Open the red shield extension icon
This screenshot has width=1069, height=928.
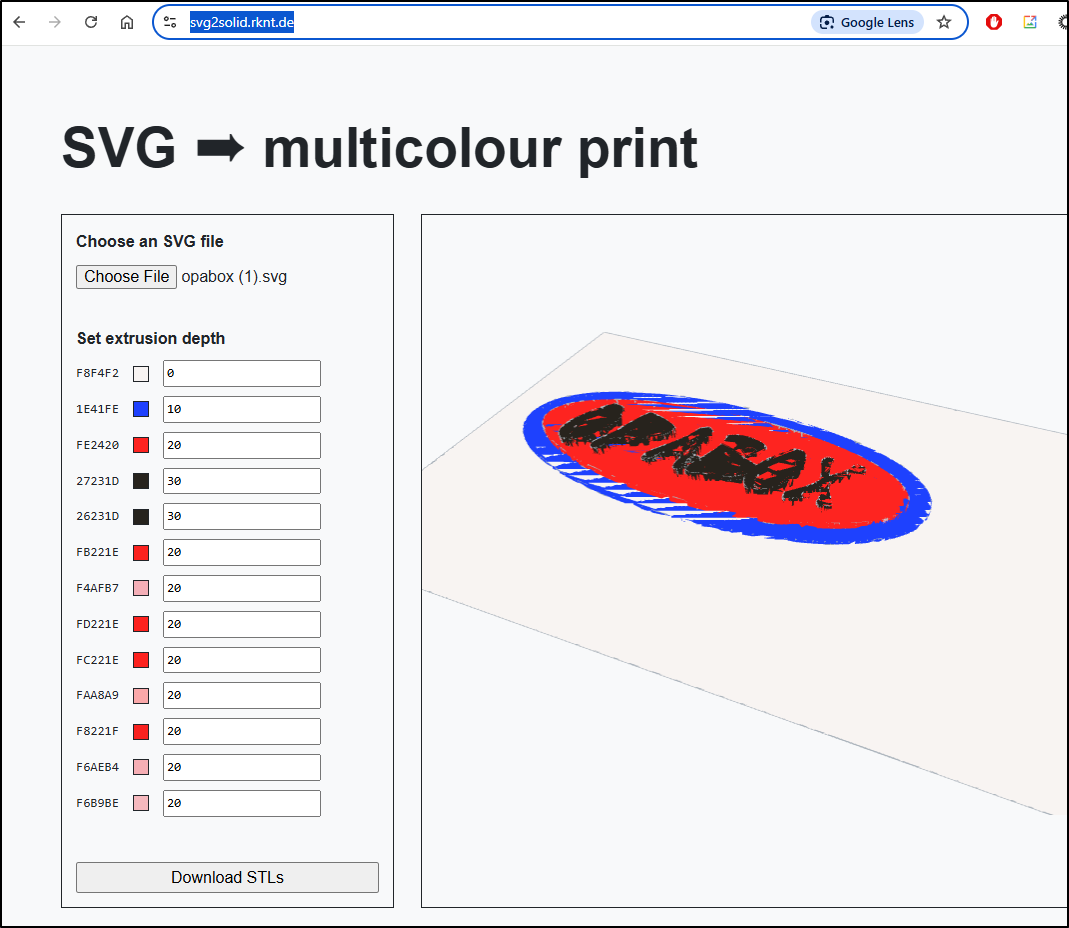[x=993, y=22]
